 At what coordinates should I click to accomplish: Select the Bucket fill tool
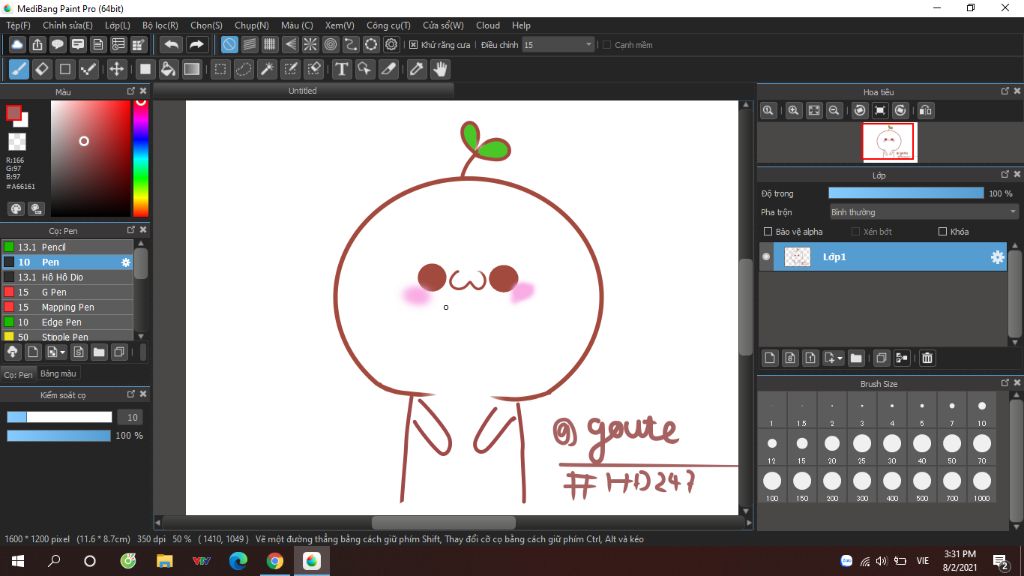168,69
